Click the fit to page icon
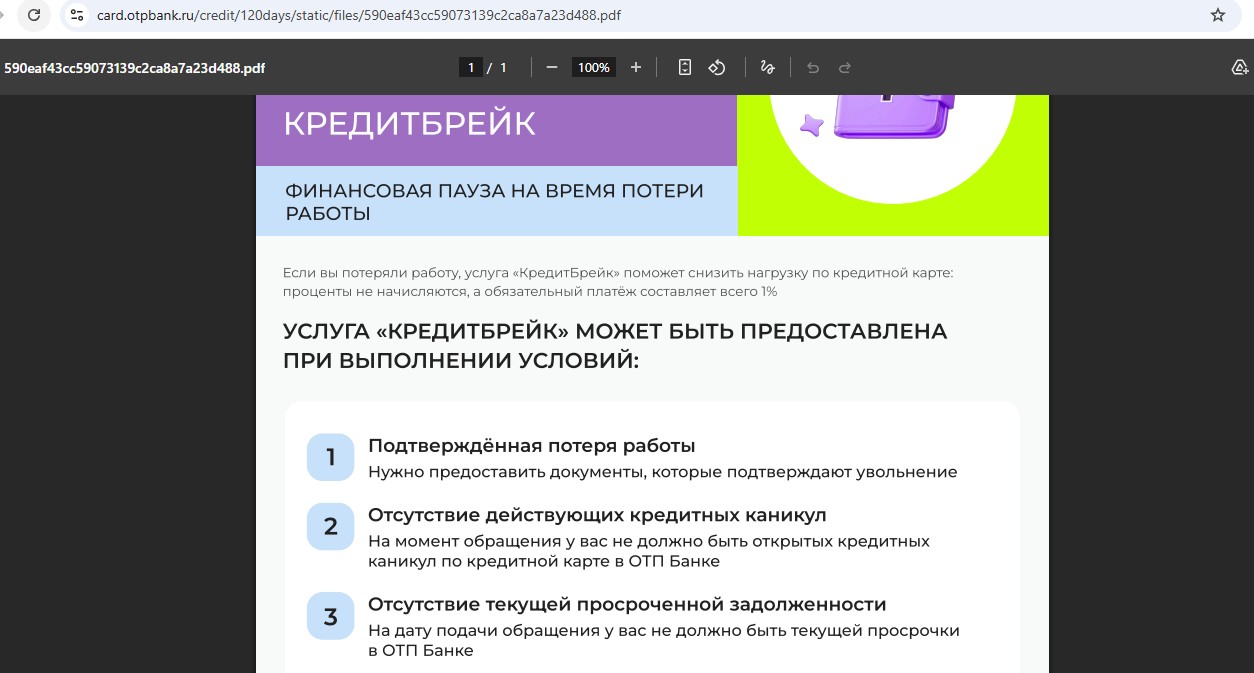Viewport: 1254px width, 673px height. tap(685, 67)
